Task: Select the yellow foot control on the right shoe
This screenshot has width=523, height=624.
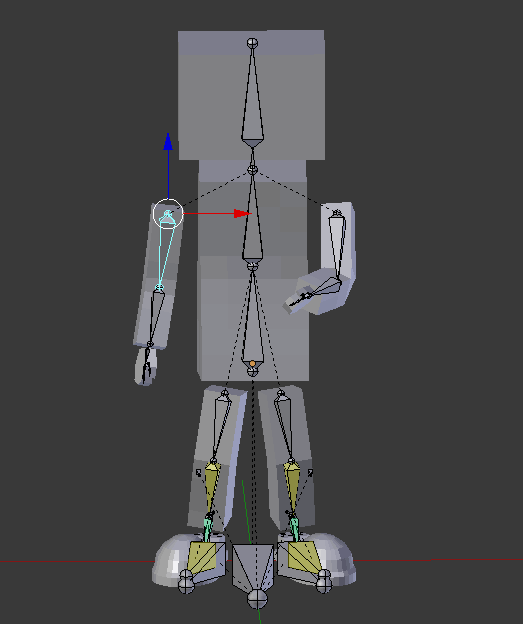Action: click(304, 556)
